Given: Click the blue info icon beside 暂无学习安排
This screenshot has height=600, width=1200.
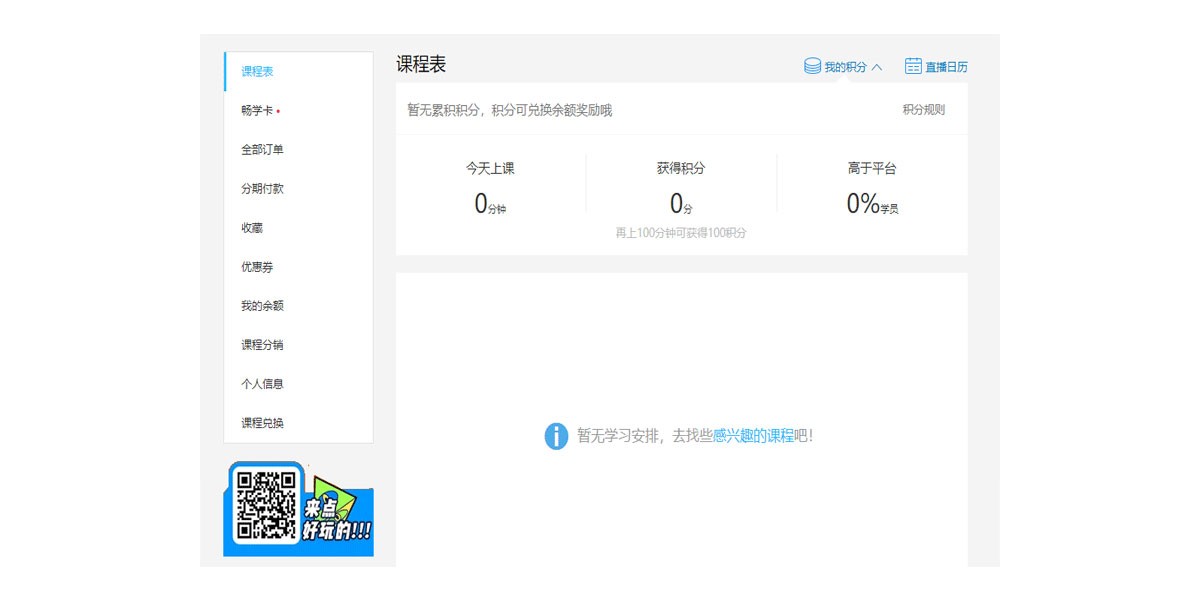Looking at the screenshot, I should 556,436.
